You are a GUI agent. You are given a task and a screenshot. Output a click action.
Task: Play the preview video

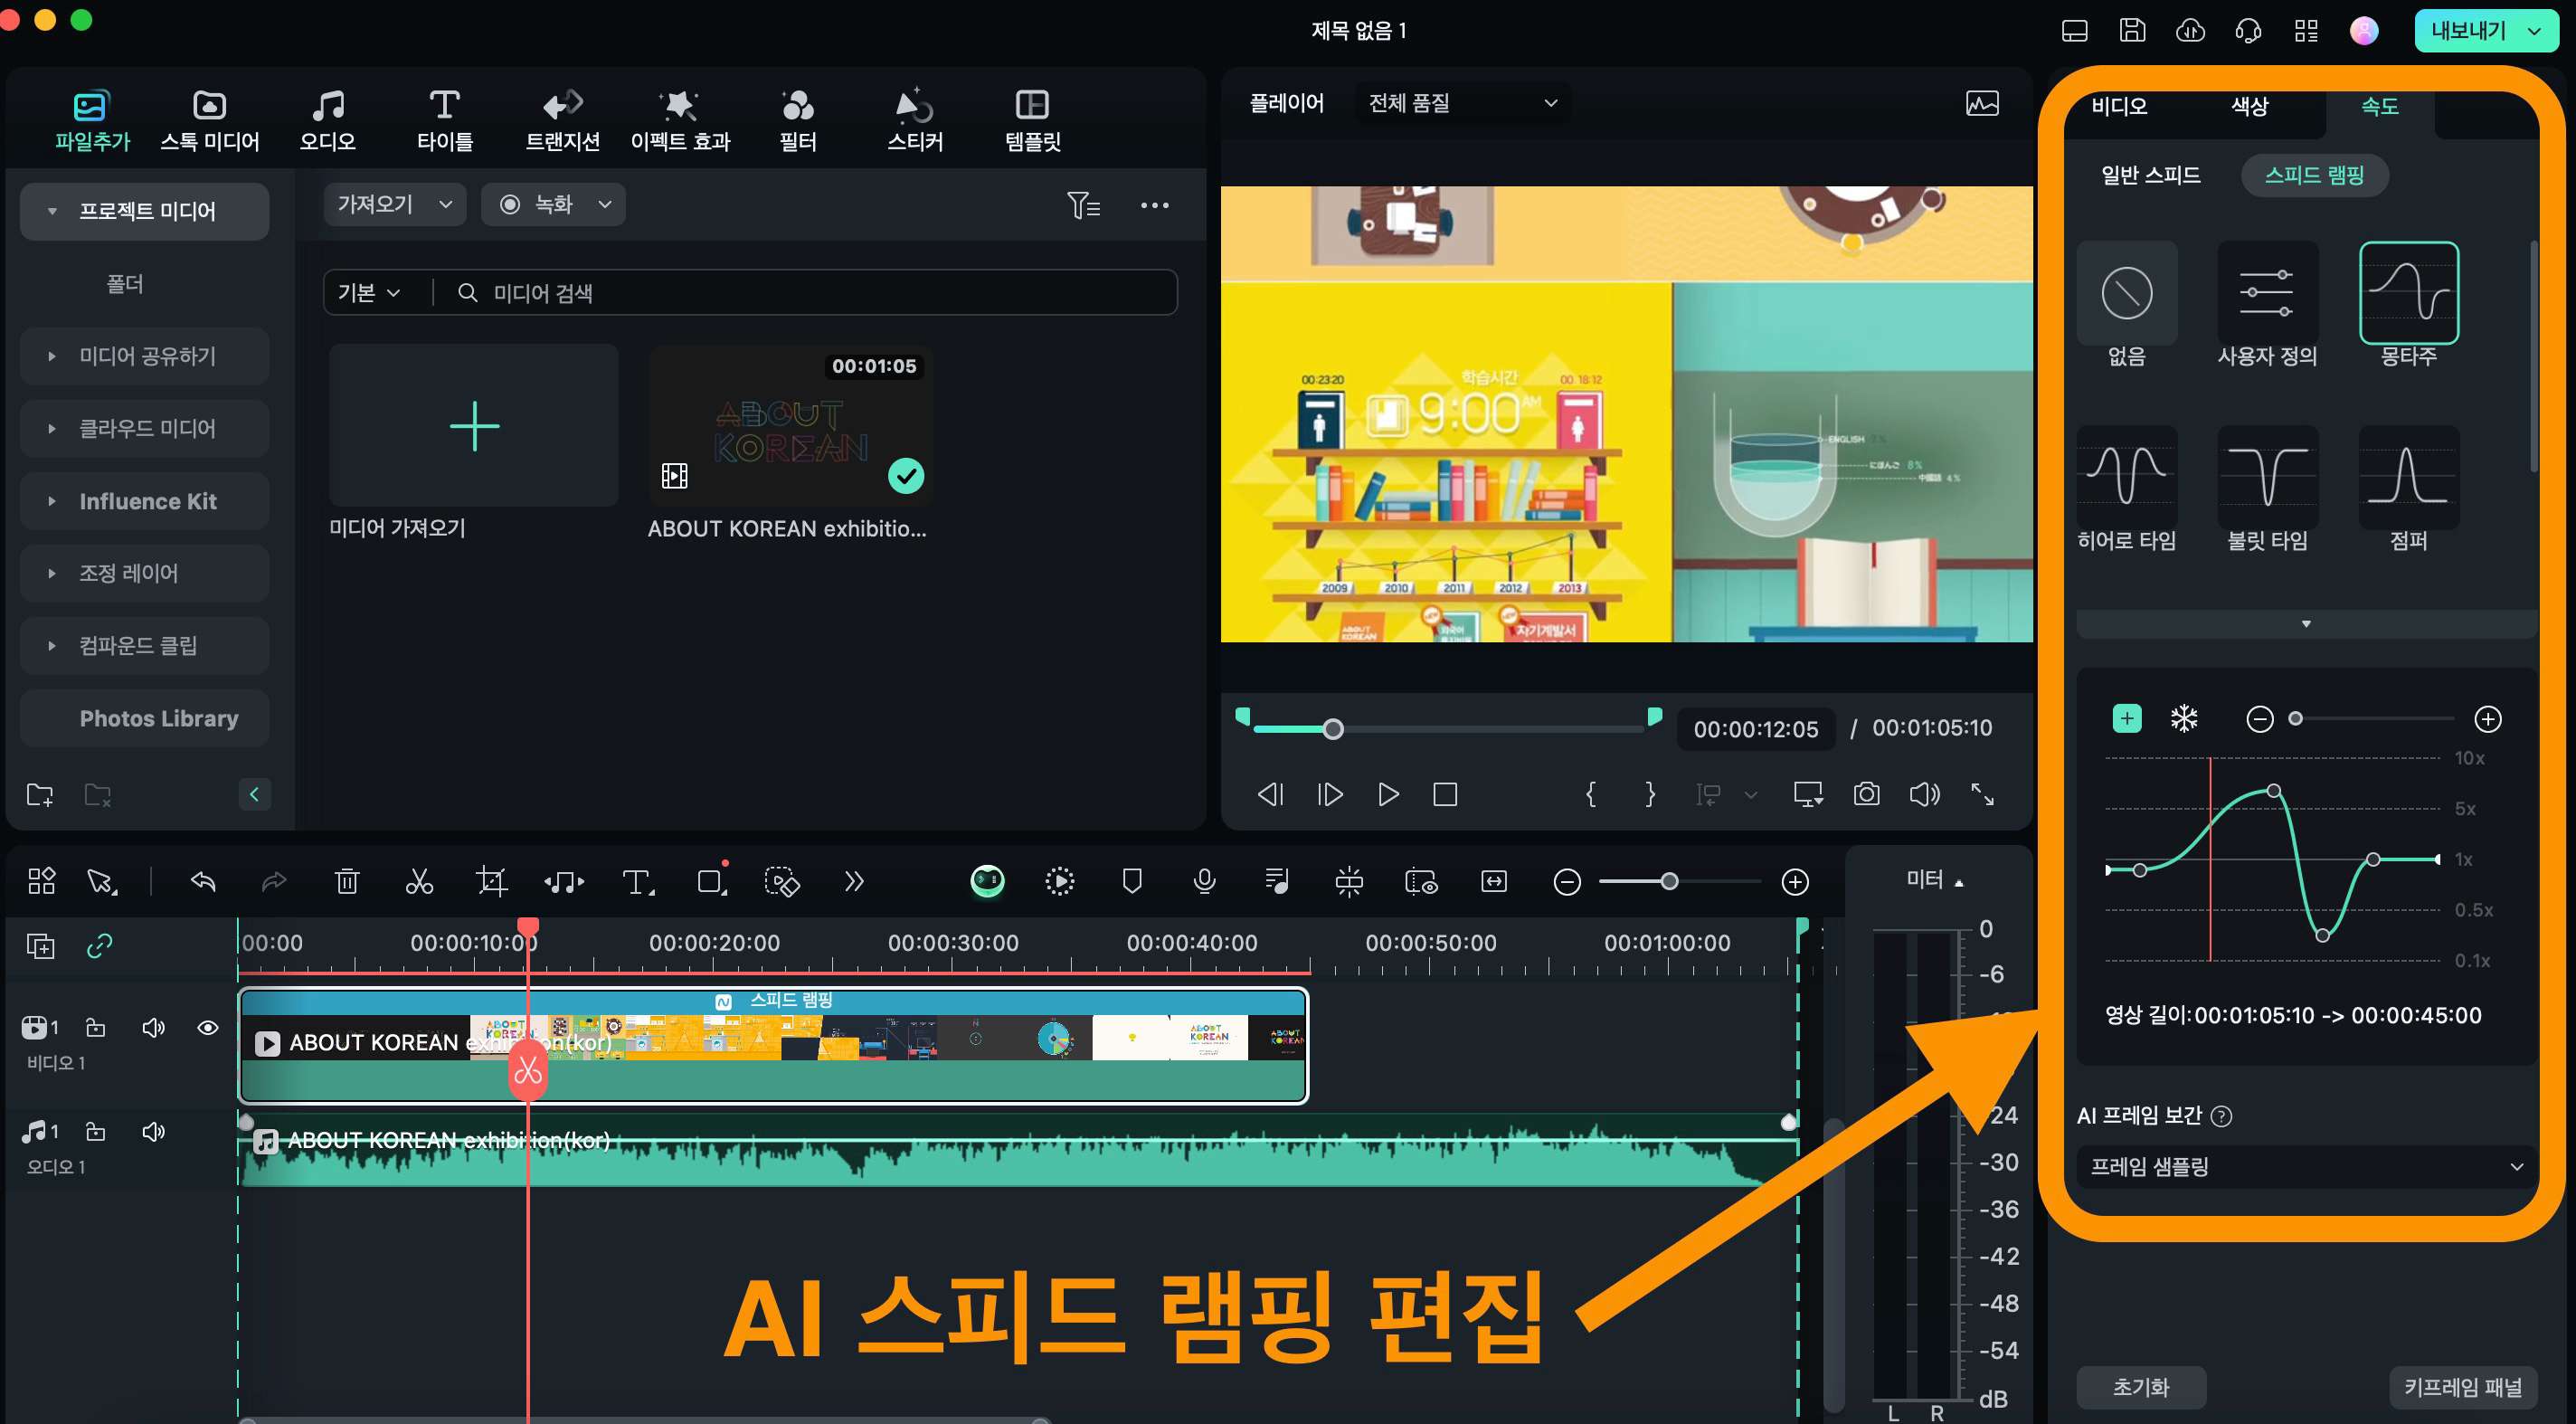(1388, 794)
